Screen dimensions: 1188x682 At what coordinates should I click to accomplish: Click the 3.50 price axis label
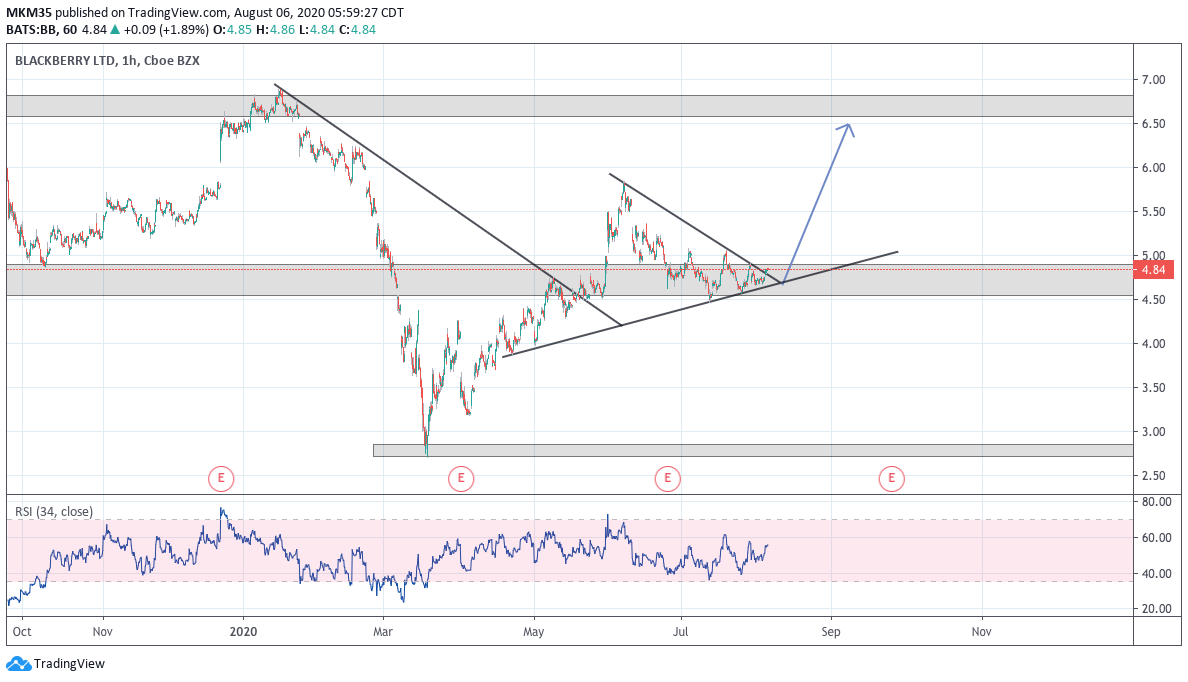[1153, 387]
